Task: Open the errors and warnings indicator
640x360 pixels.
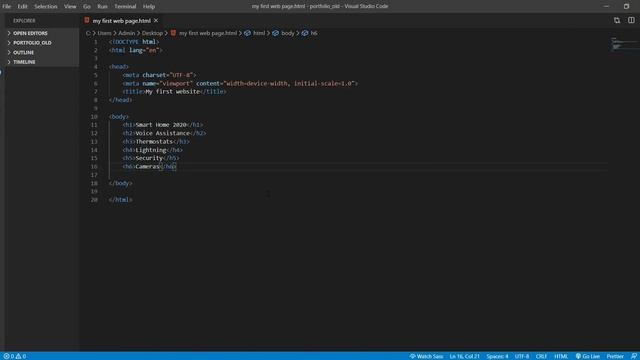Action: pyautogui.click(x=15, y=356)
